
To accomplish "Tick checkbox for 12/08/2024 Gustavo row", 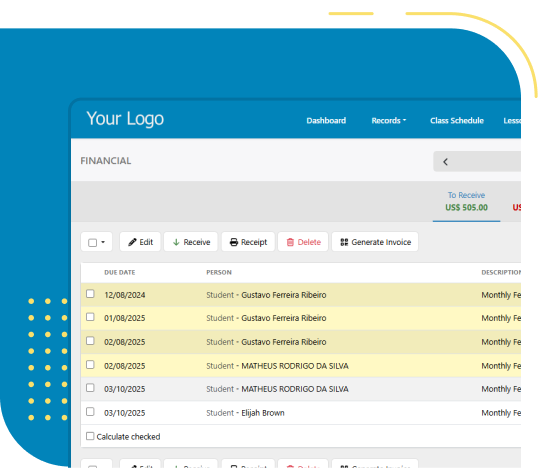I will click(90, 294).
